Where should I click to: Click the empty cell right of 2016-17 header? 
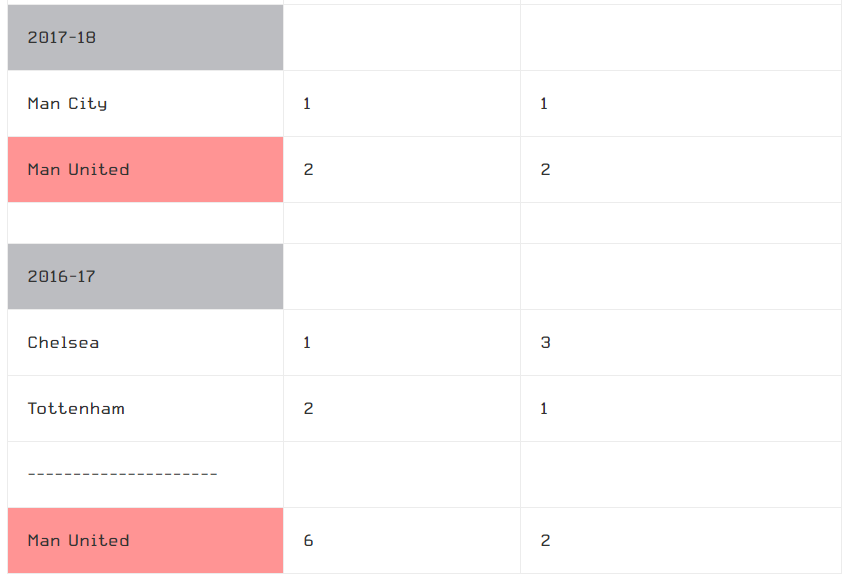pyautogui.click(x=402, y=277)
